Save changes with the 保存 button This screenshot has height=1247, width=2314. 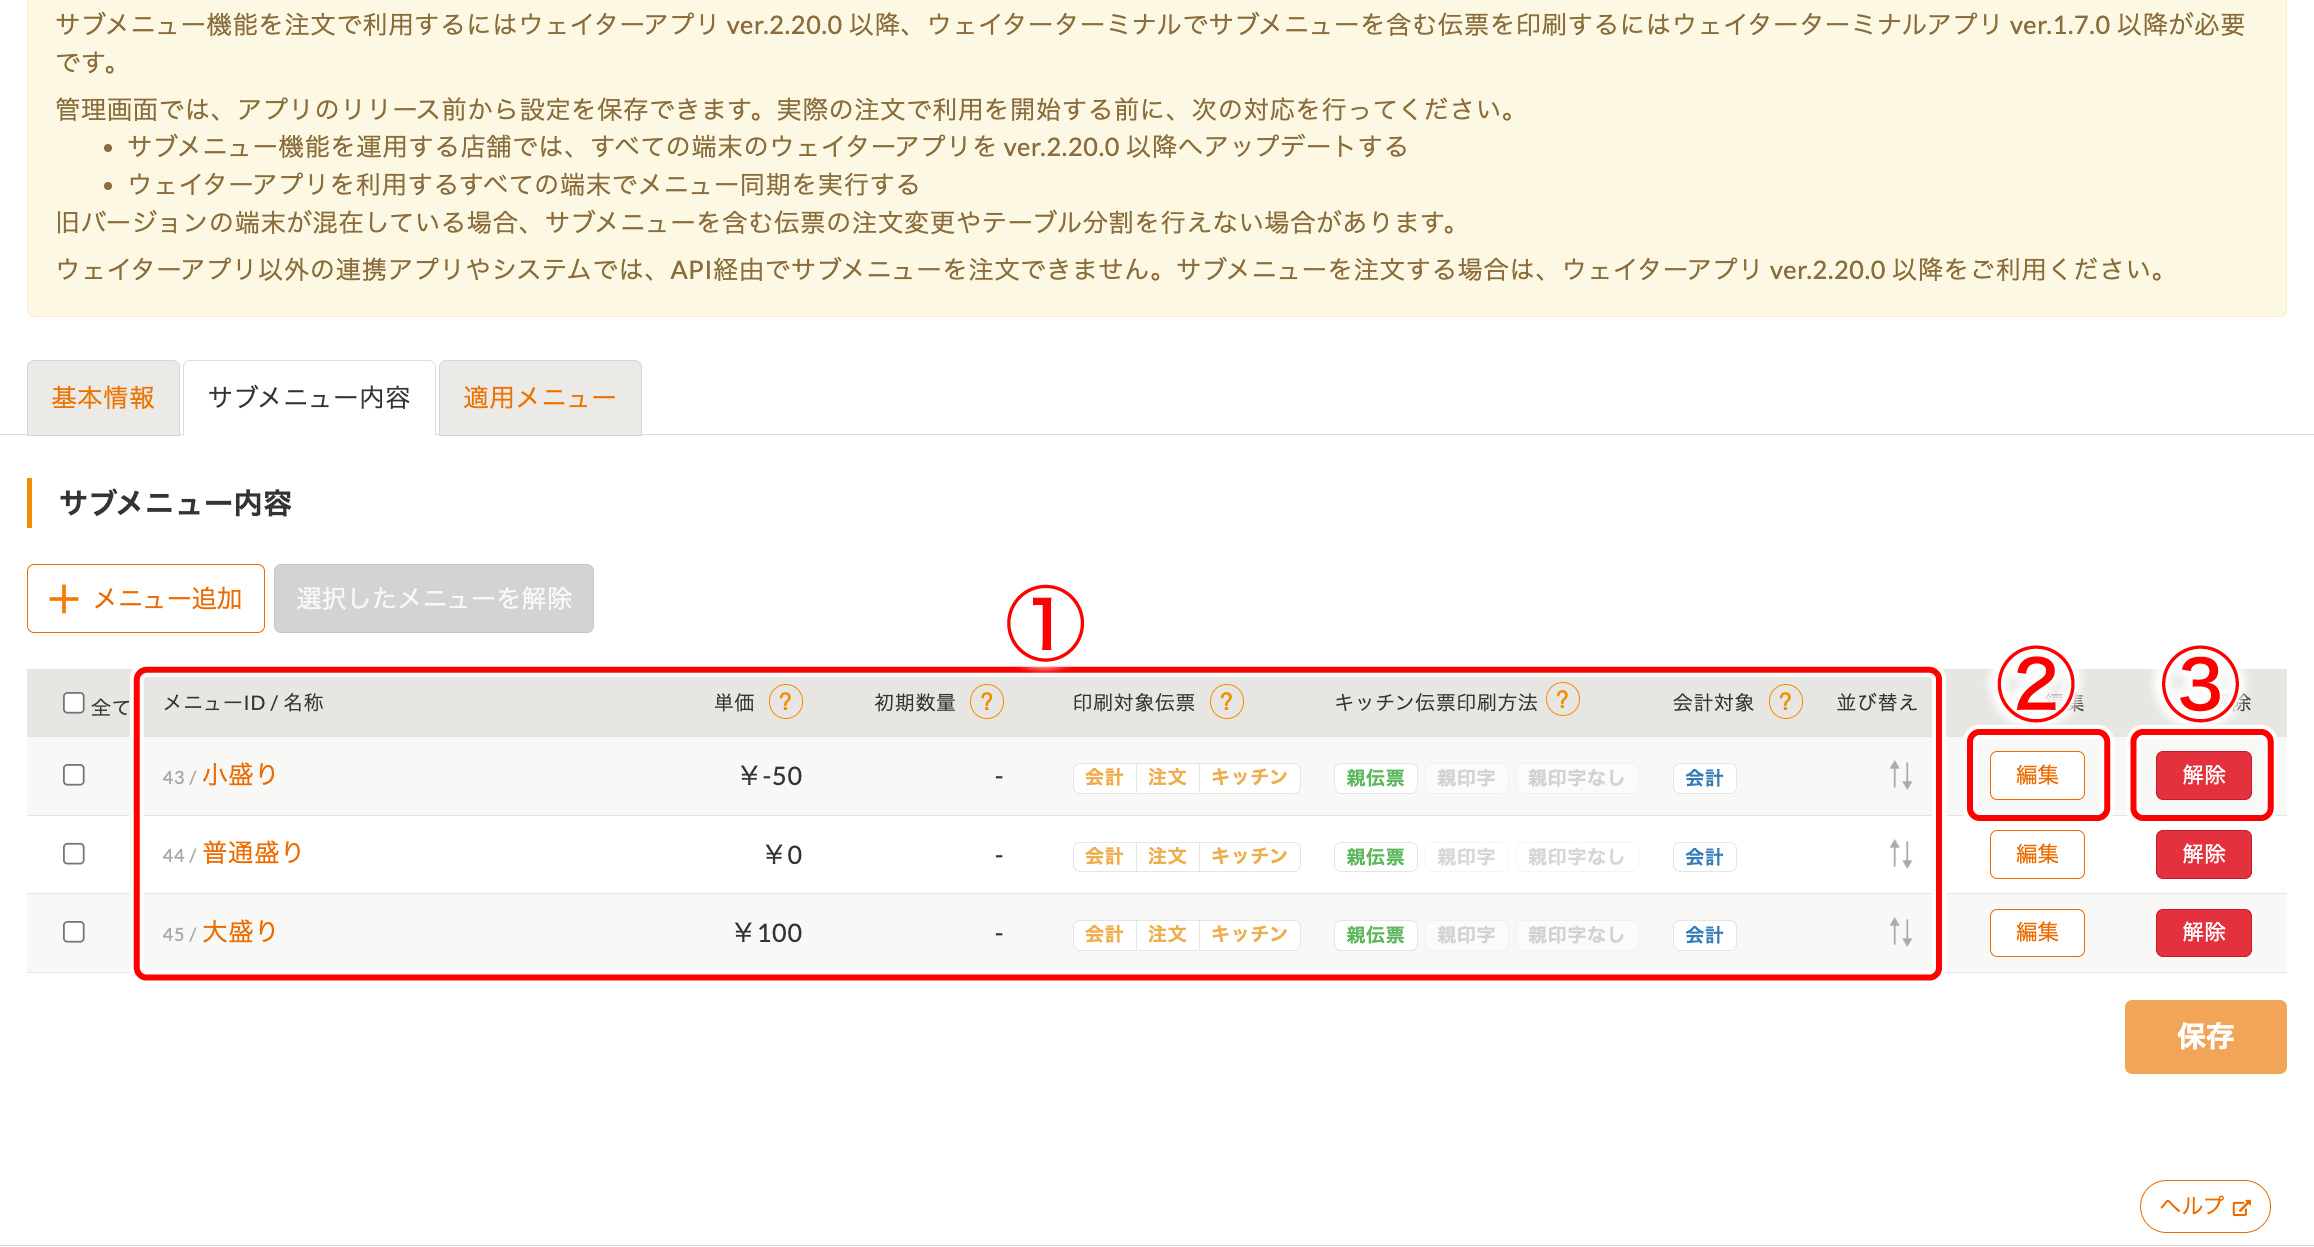[x=2206, y=1037]
